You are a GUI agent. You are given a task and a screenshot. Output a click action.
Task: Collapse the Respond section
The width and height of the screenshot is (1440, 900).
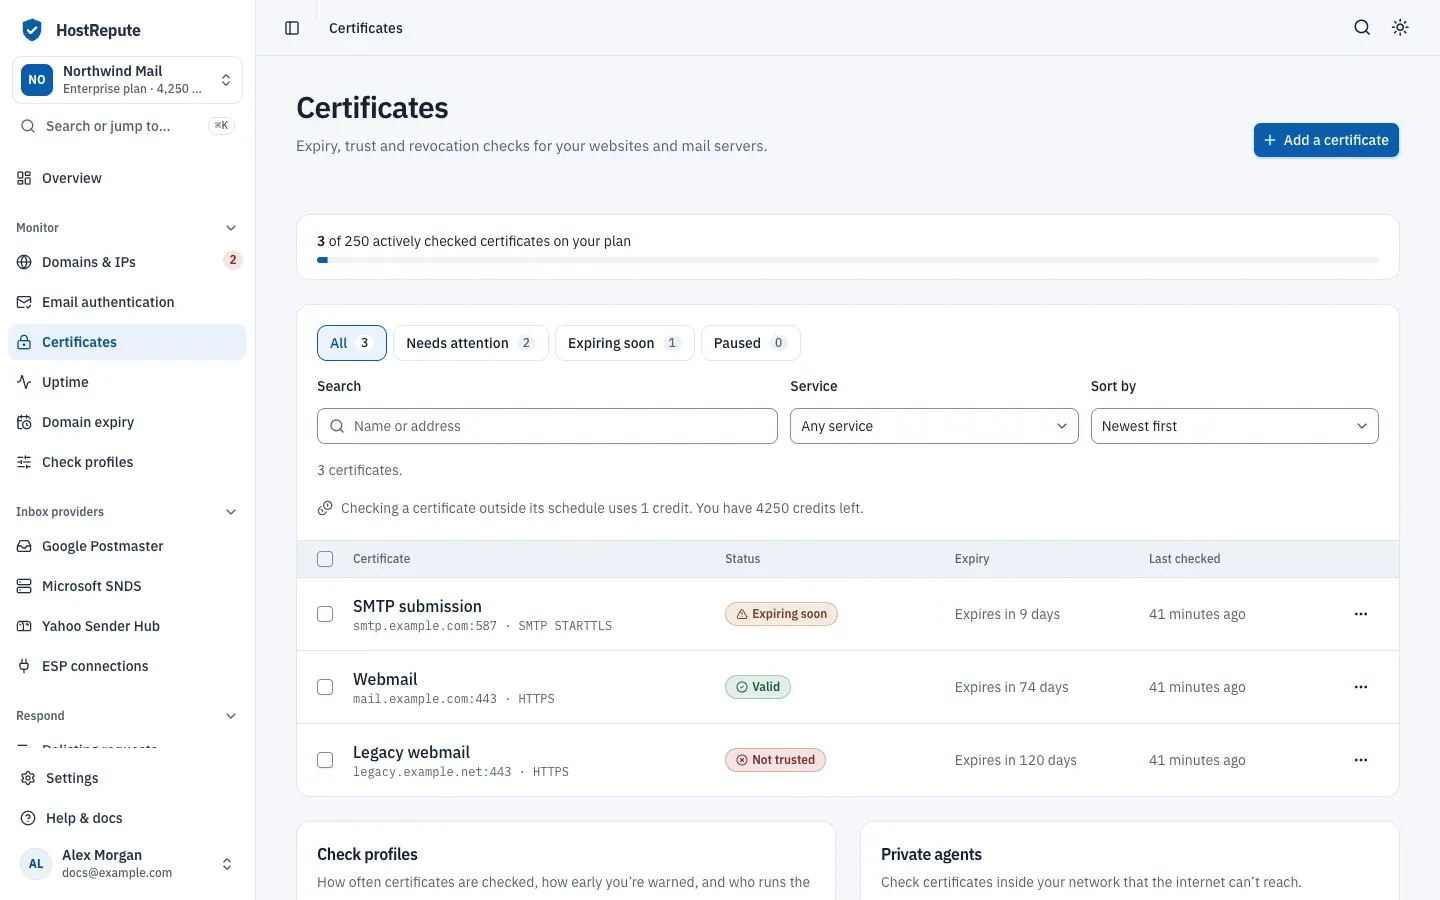[231, 716]
